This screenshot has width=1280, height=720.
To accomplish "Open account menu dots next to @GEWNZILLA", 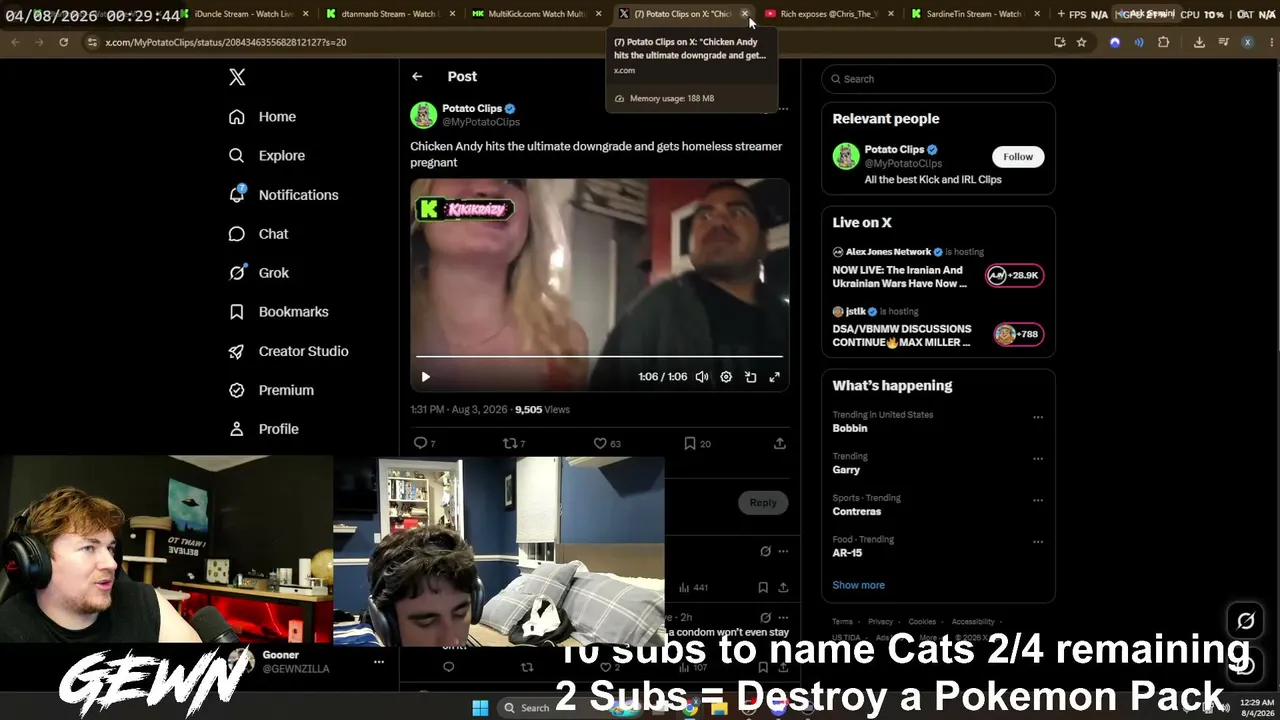I will tap(379, 662).
